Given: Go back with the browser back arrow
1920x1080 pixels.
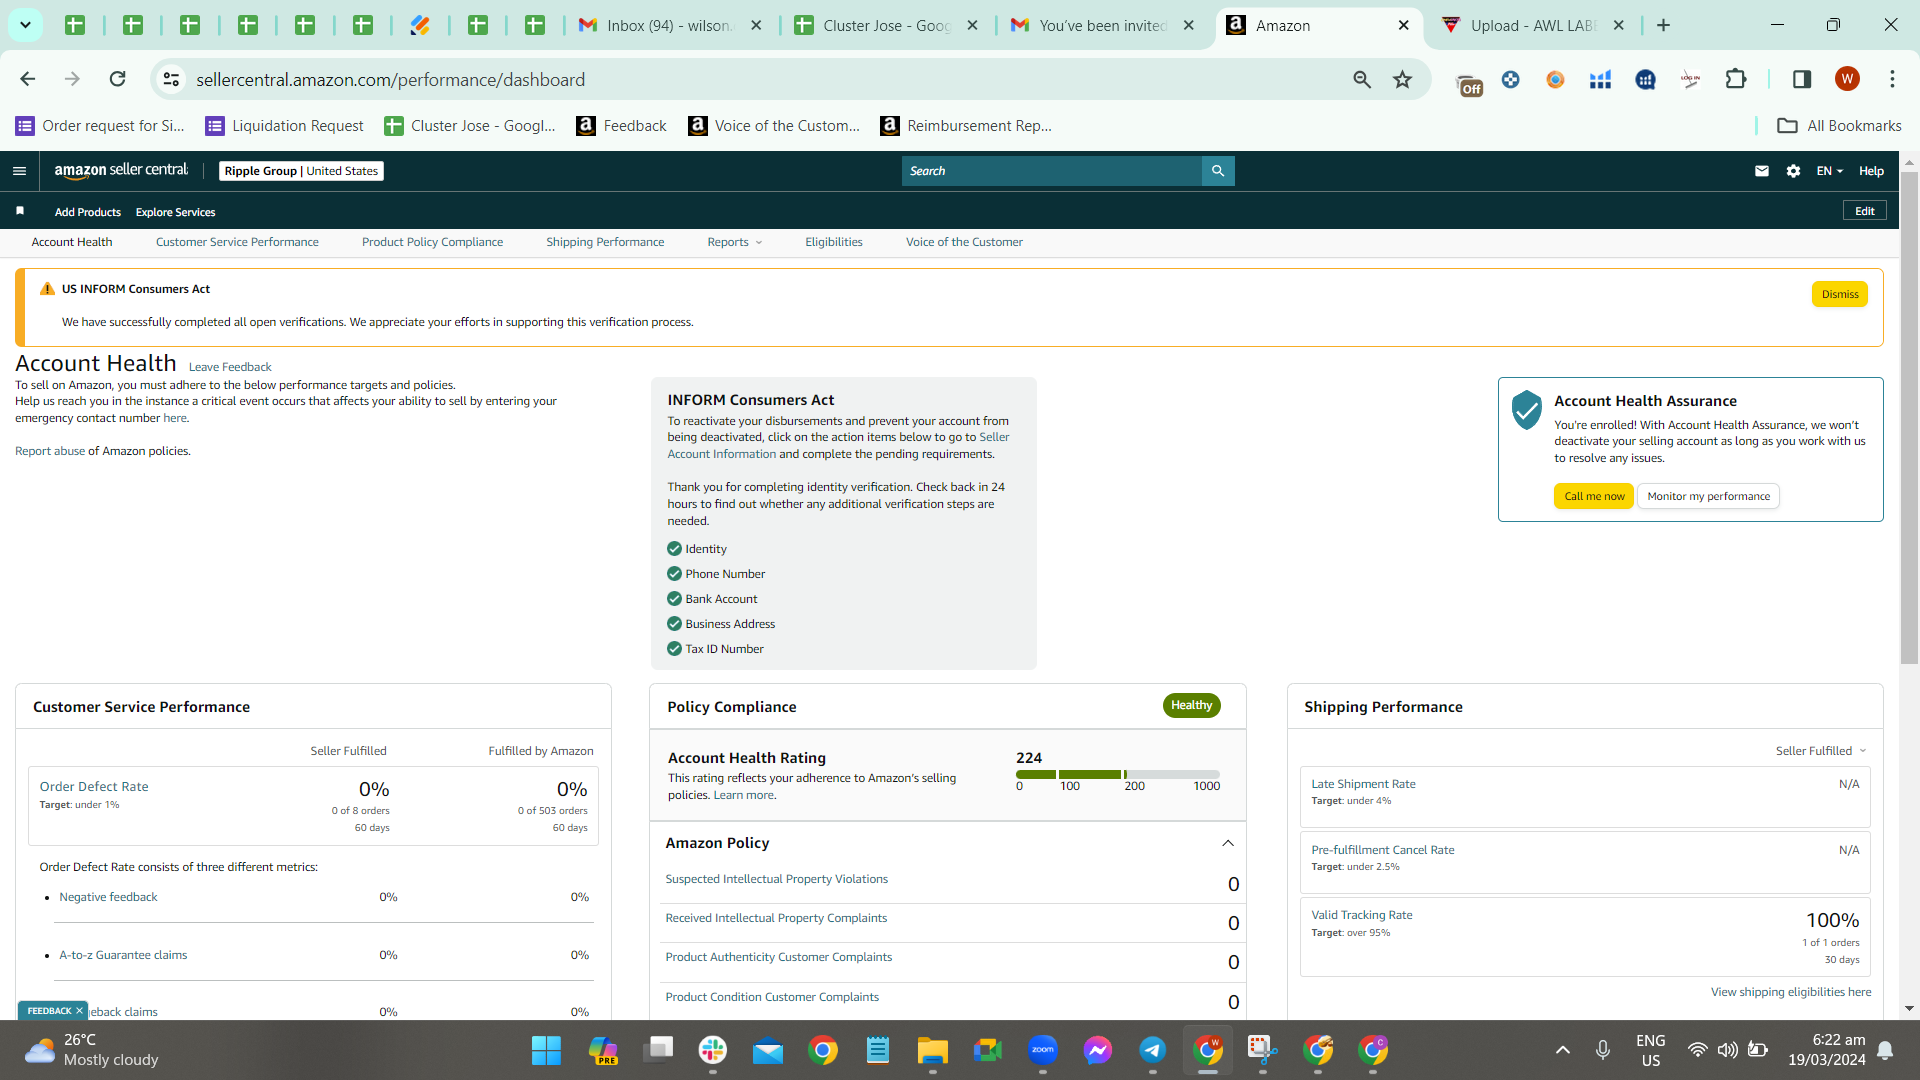Looking at the screenshot, I should [28, 79].
